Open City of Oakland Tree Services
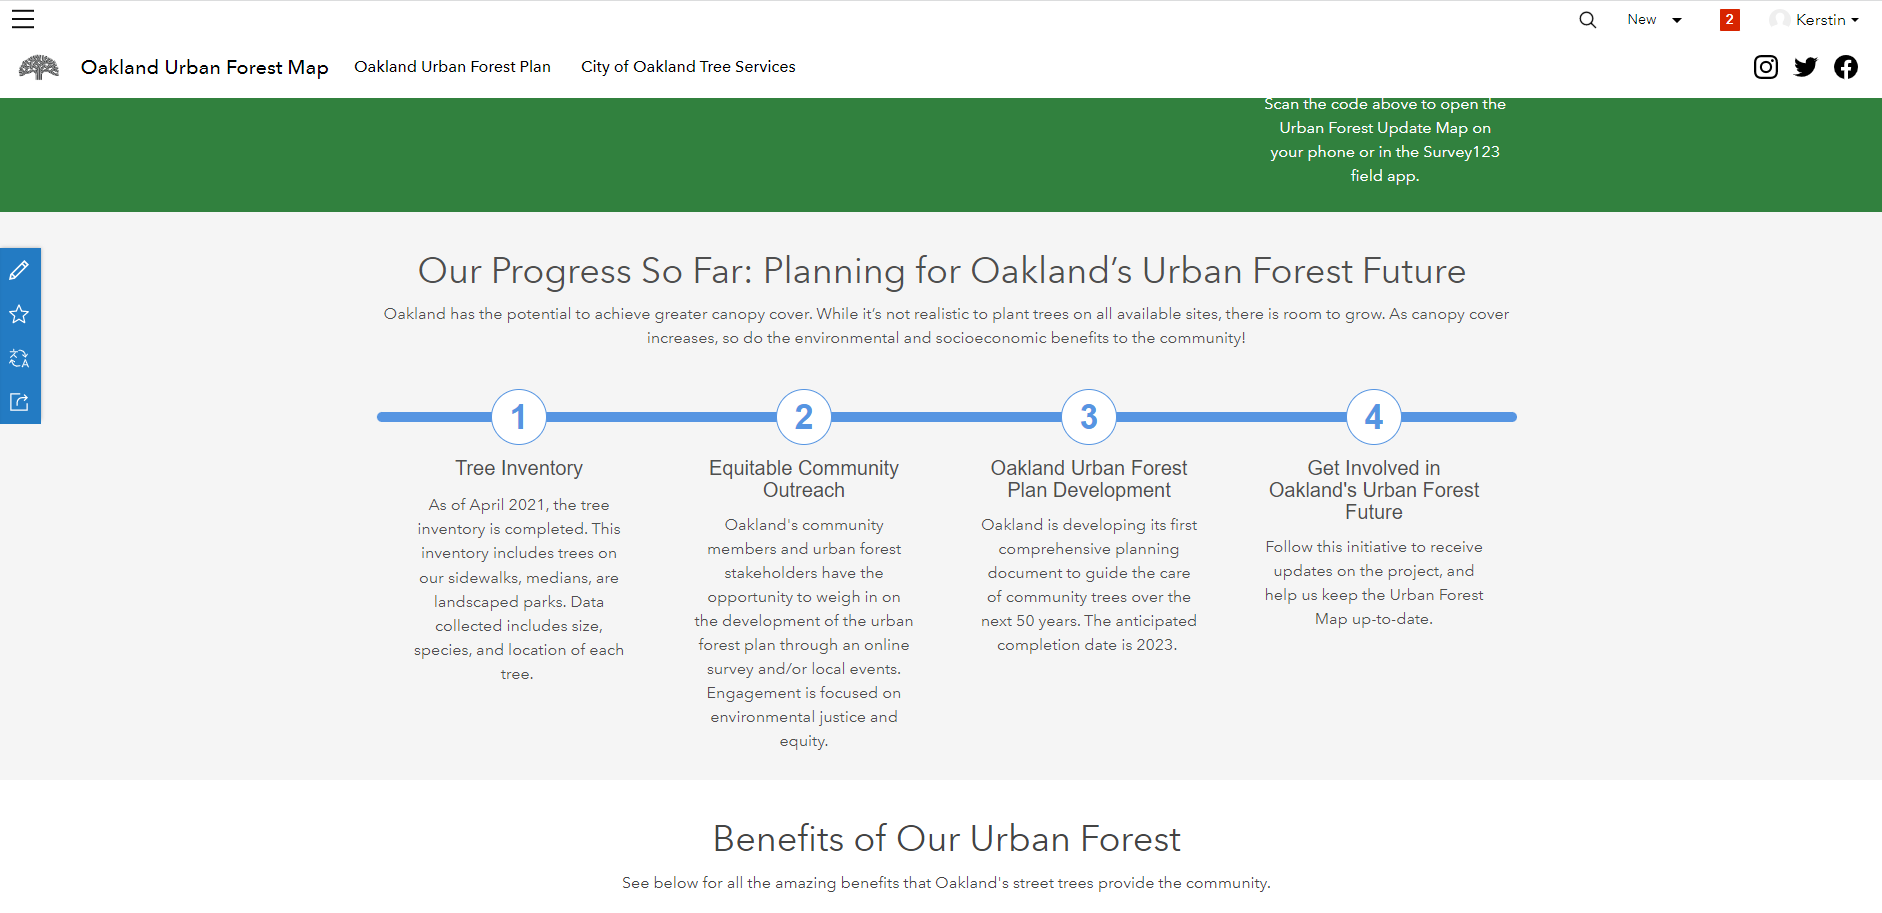Image resolution: width=1882 pixels, height=913 pixels. (688, 67)
